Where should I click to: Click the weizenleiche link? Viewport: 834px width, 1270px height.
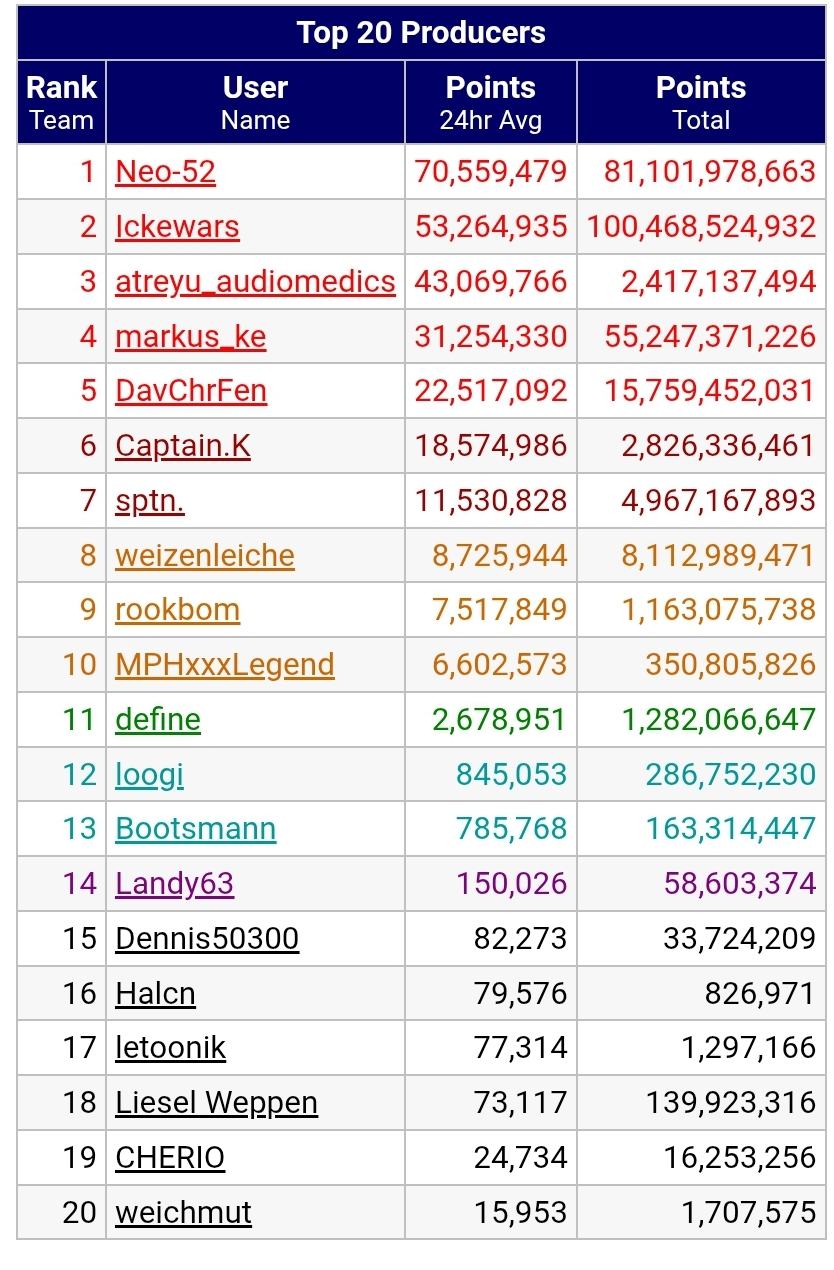coord(205,555)
